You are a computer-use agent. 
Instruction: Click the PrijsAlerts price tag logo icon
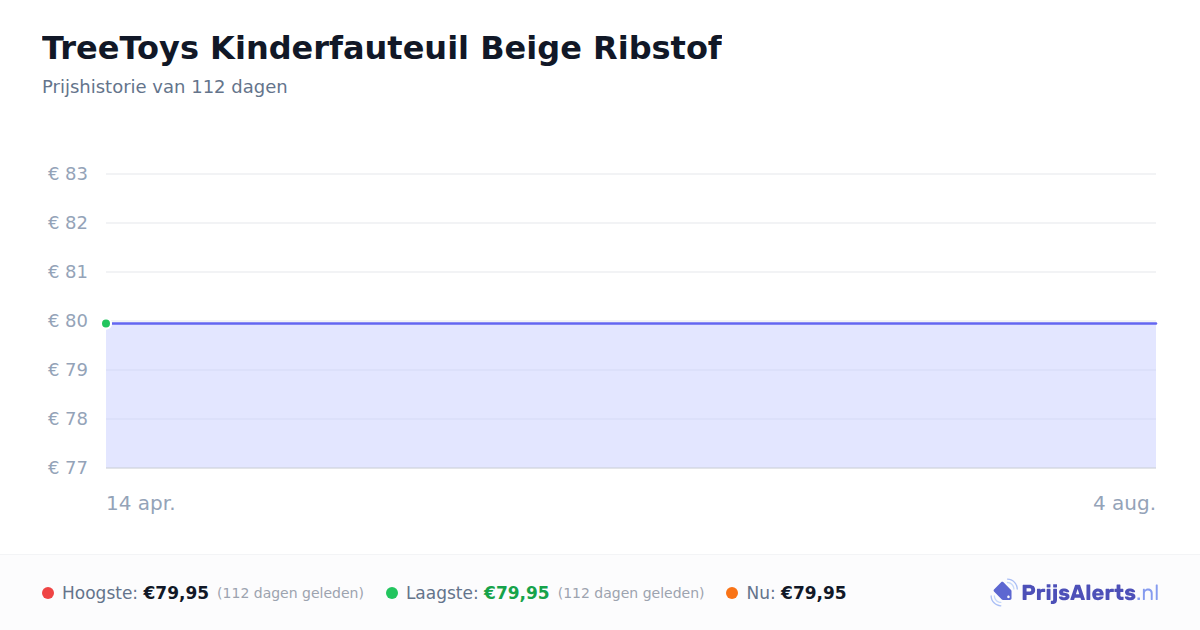1003,593
